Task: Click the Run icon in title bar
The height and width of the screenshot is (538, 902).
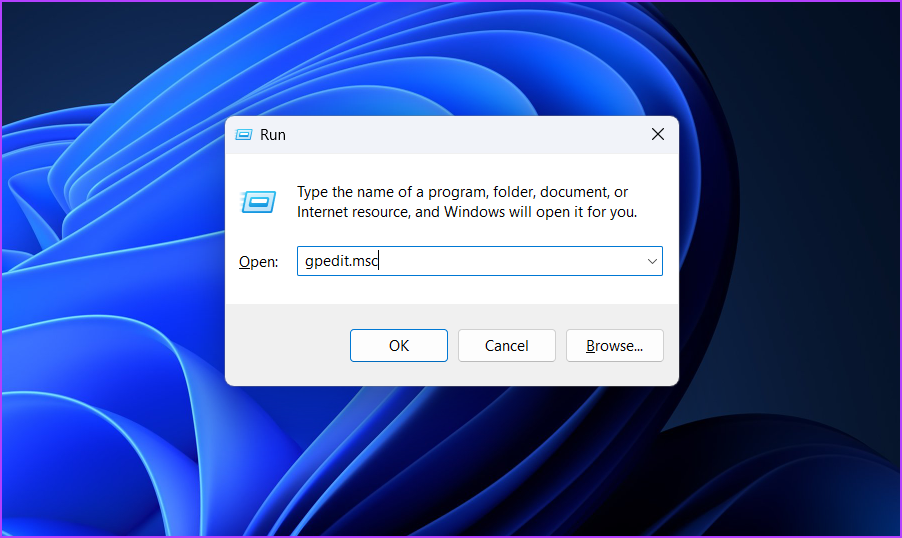Action: pos(244,135)
